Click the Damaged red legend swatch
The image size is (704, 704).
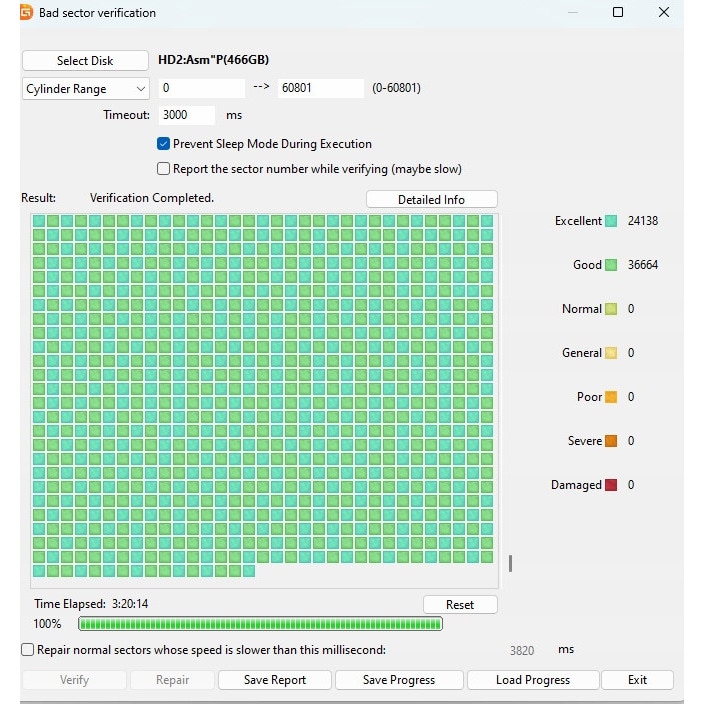(x=610, y=485)
